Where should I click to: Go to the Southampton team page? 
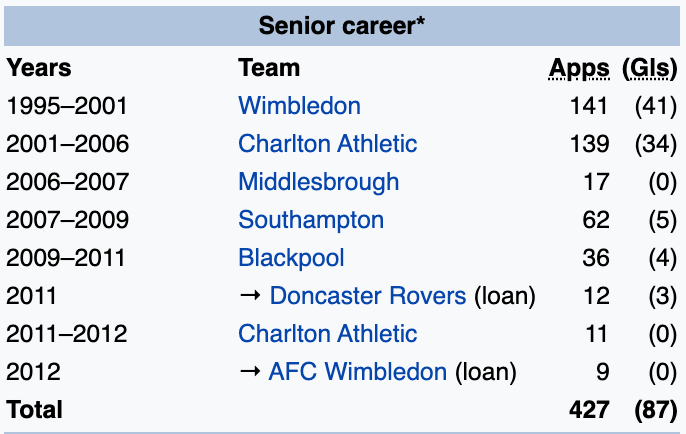[311, 219]
